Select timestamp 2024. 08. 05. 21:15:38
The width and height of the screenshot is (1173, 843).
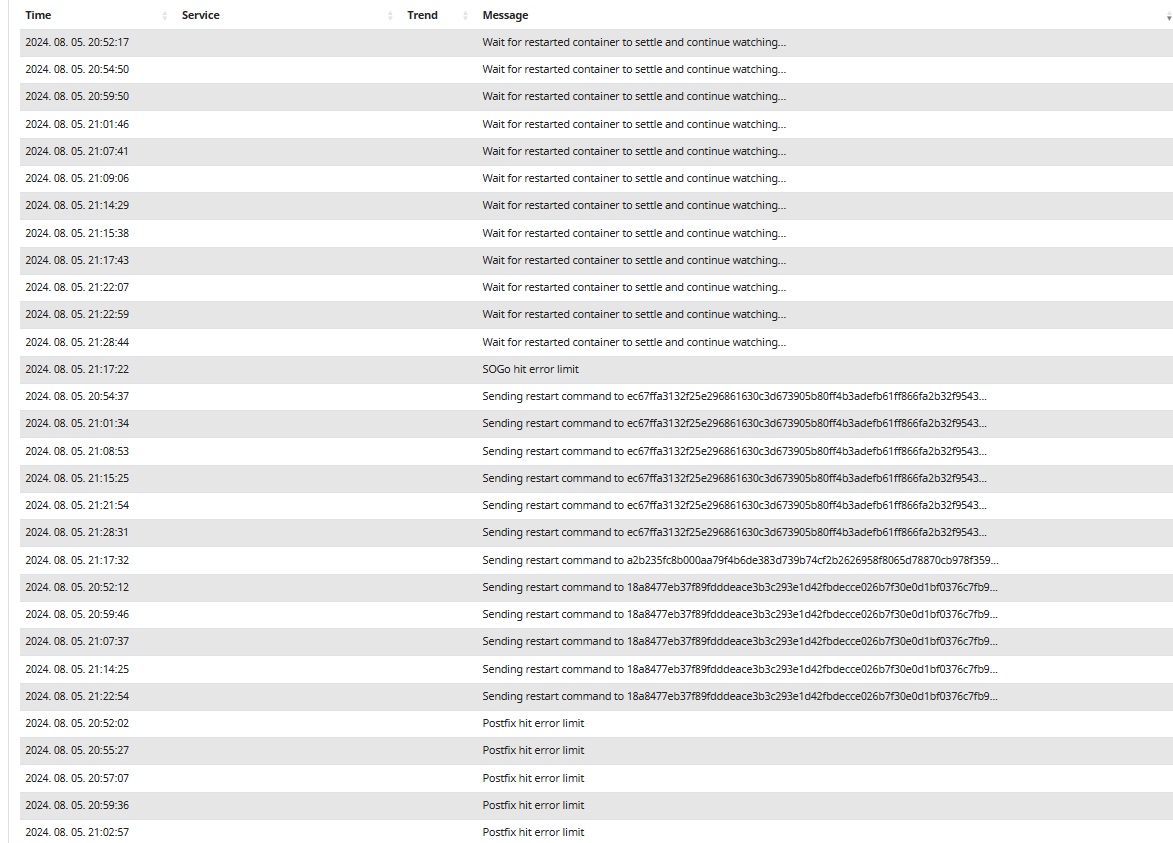pyautogui.click(x=77, y=233)
